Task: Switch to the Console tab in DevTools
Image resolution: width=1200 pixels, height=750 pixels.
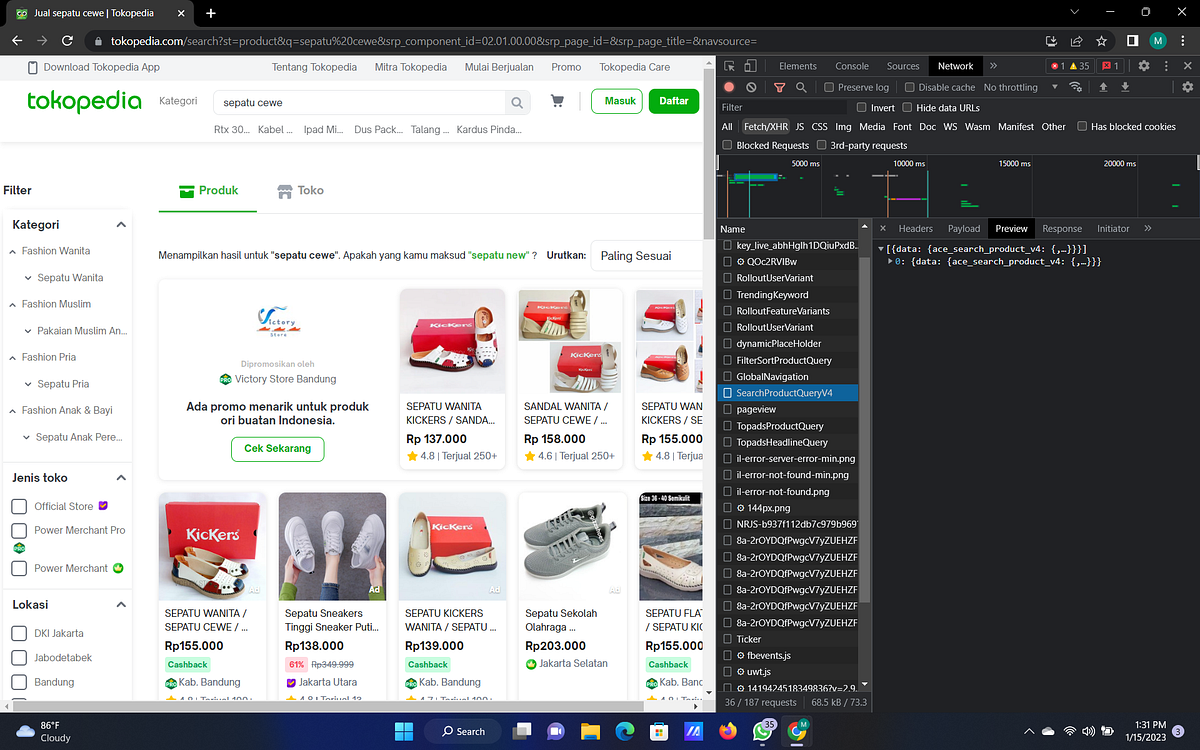Action: click(851, 65)
